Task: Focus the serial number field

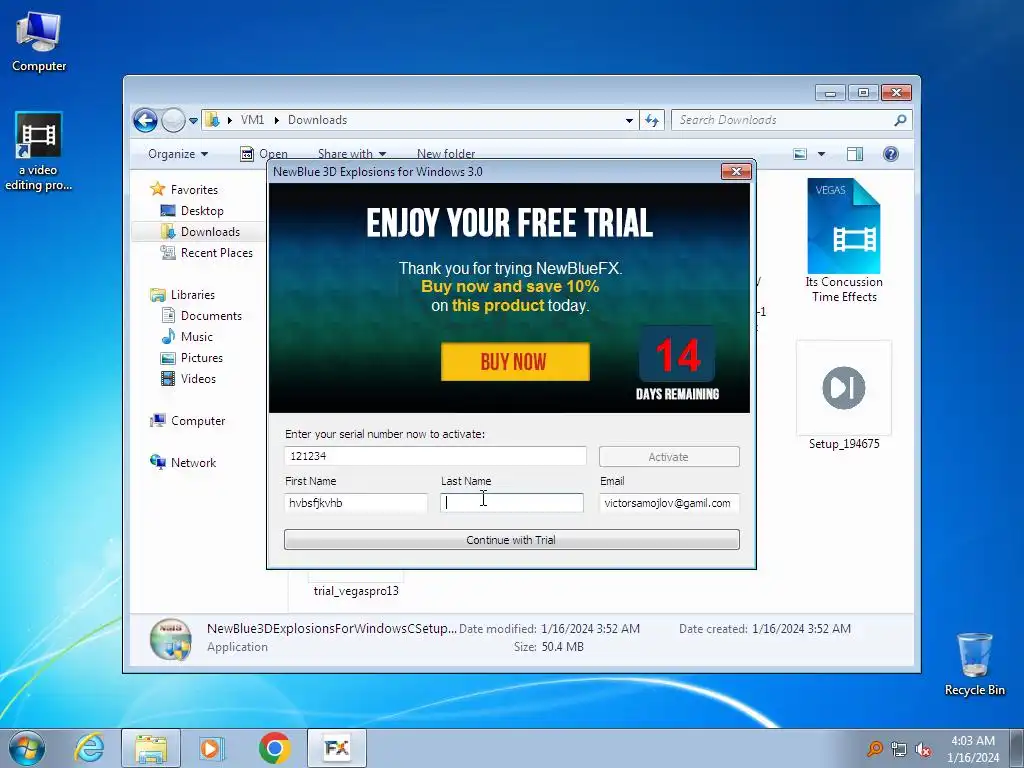Action: tap(435, 456)
